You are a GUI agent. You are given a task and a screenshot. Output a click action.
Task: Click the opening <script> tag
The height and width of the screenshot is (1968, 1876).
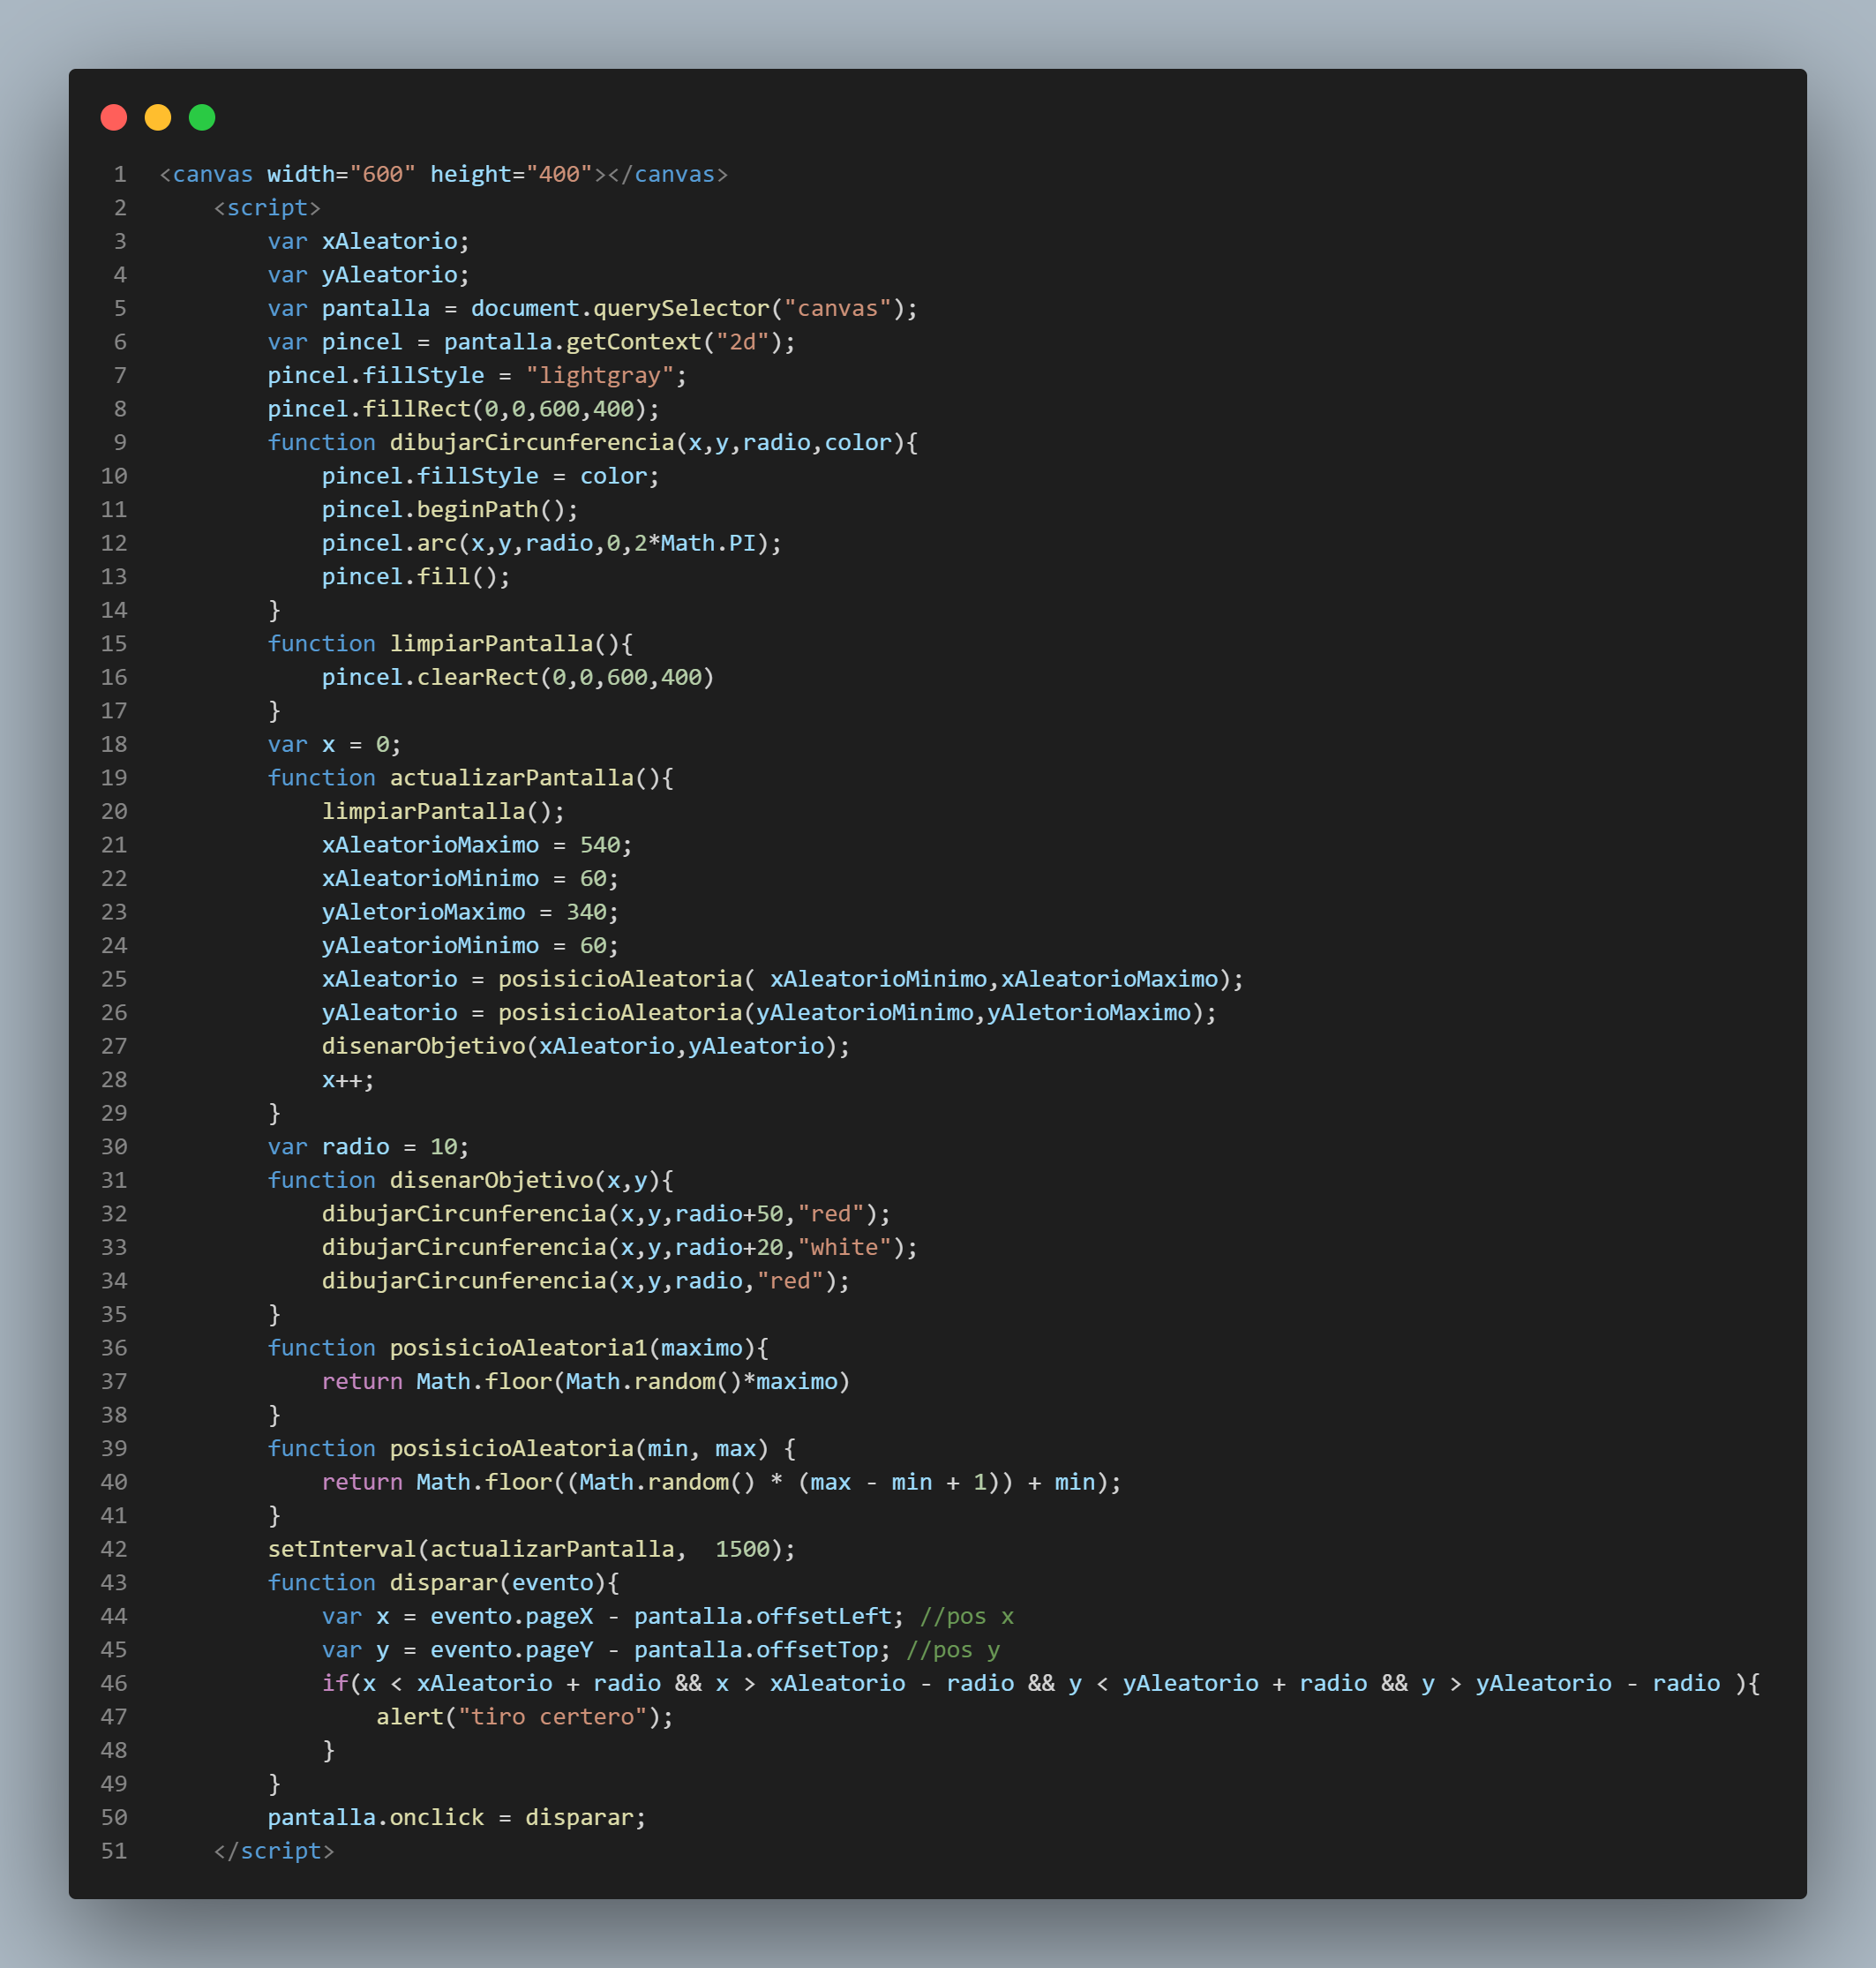[x=267, y=208]
